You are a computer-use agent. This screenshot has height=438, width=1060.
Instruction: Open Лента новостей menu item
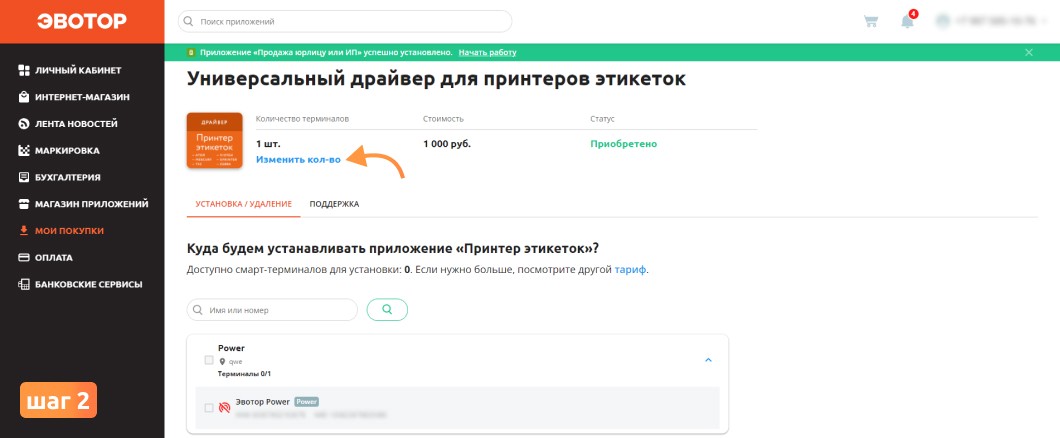tap(76, 124)
